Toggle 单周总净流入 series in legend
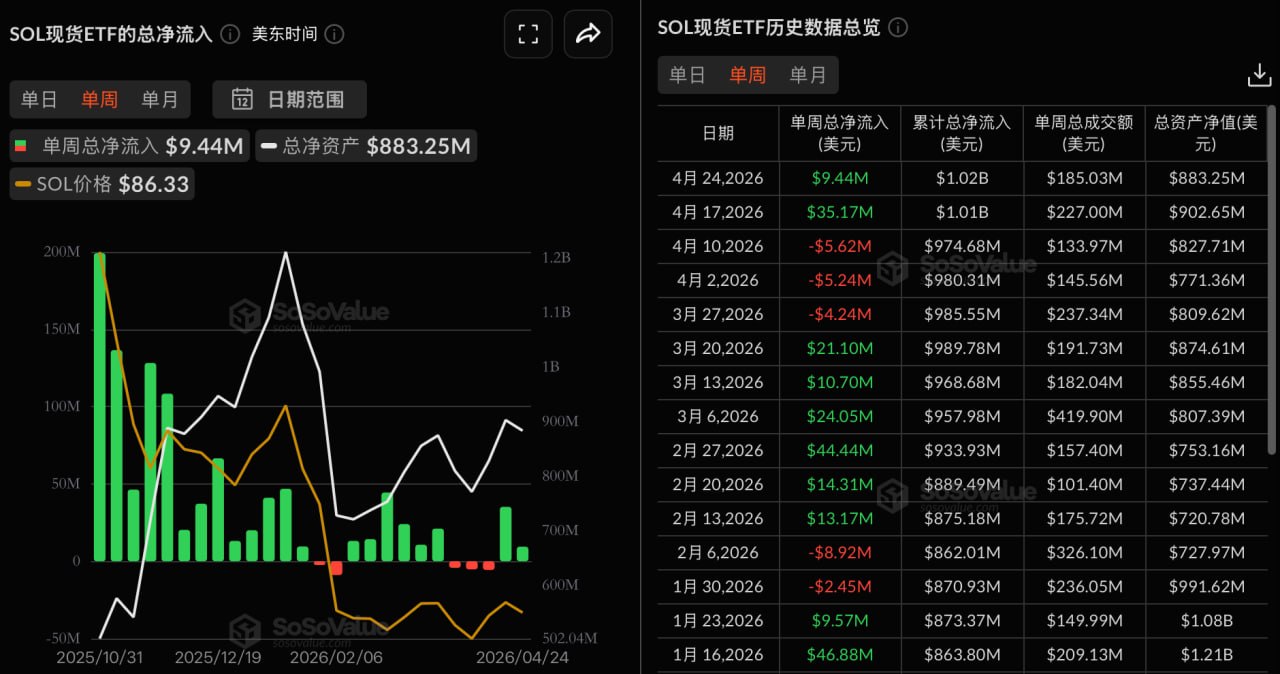The width and height of the screenshot is (1280, 674). (129, 146)
